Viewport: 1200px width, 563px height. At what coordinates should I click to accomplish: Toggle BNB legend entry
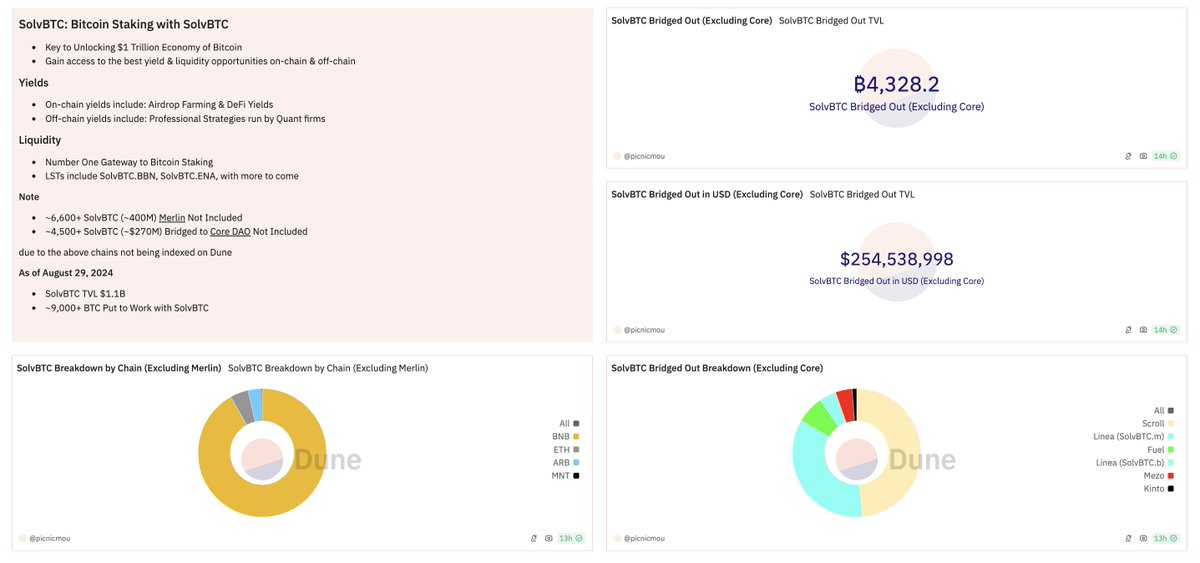coord(566,436)
